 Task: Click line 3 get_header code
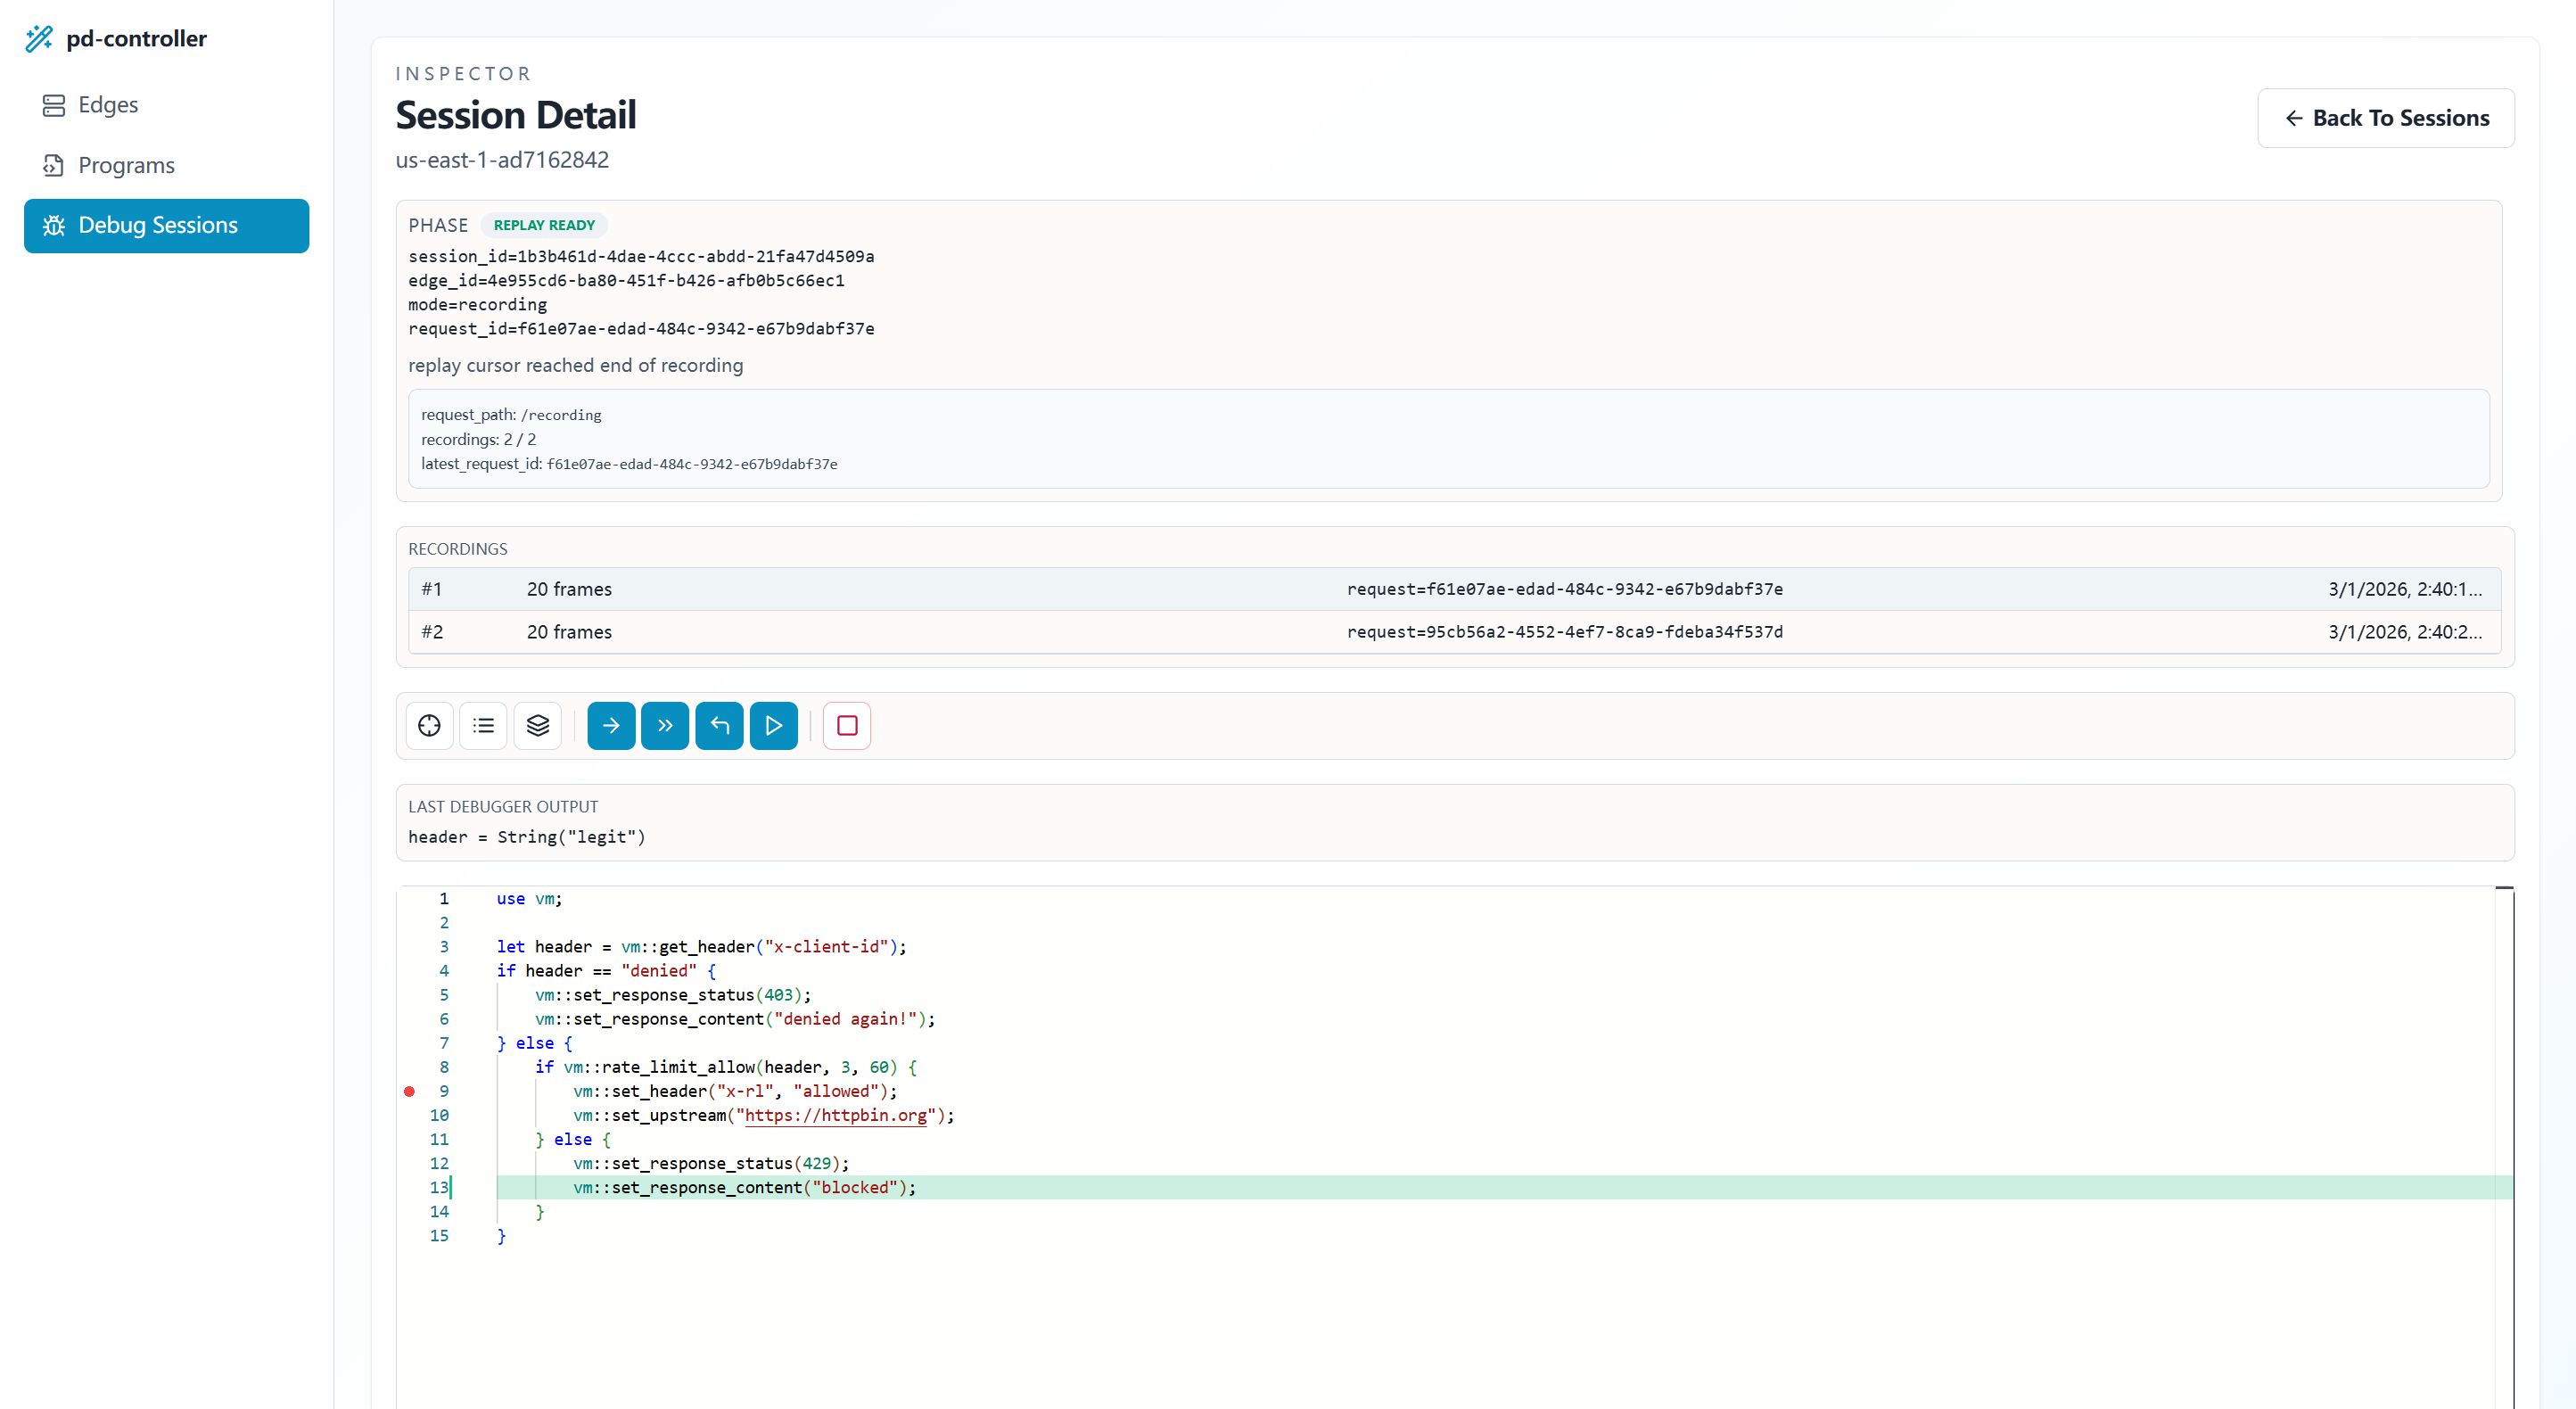click(701, 946)
